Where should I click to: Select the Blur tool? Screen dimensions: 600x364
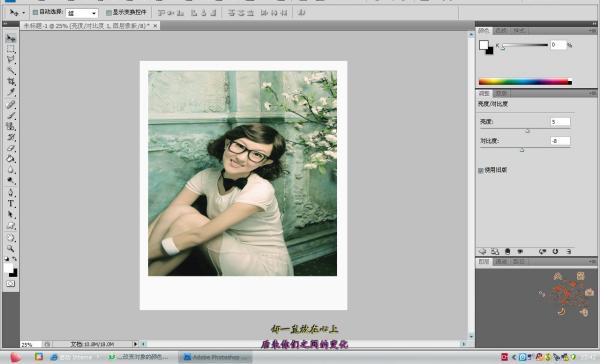click(x=10, y=170)
